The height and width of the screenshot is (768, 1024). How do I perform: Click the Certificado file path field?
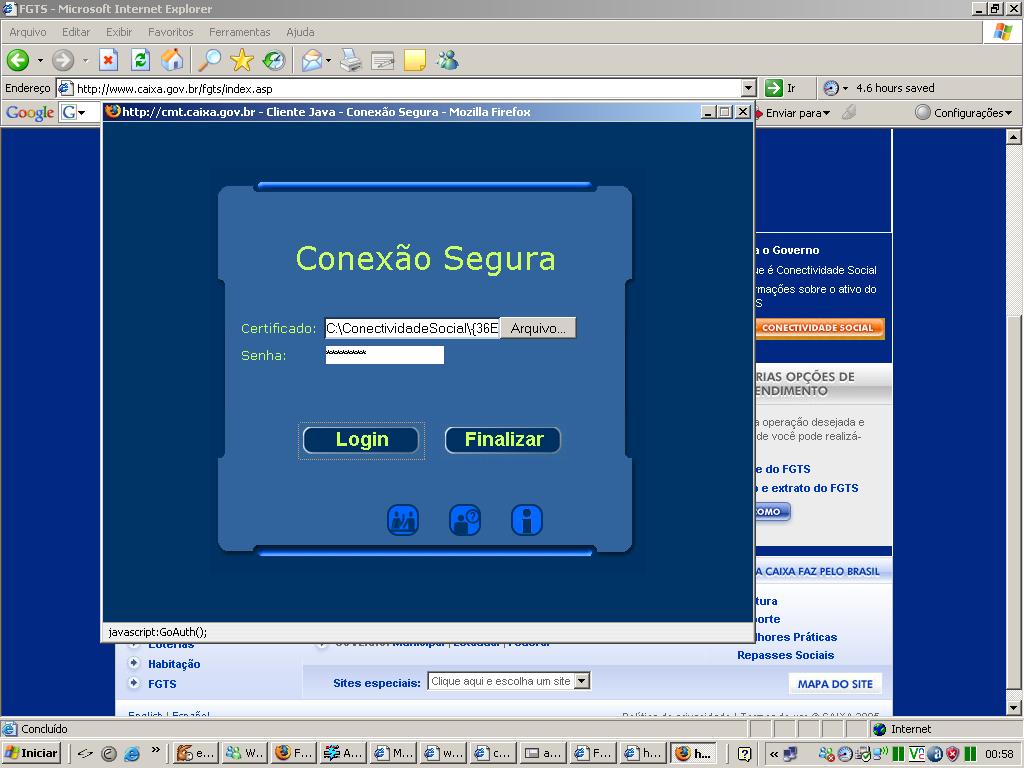412,328
